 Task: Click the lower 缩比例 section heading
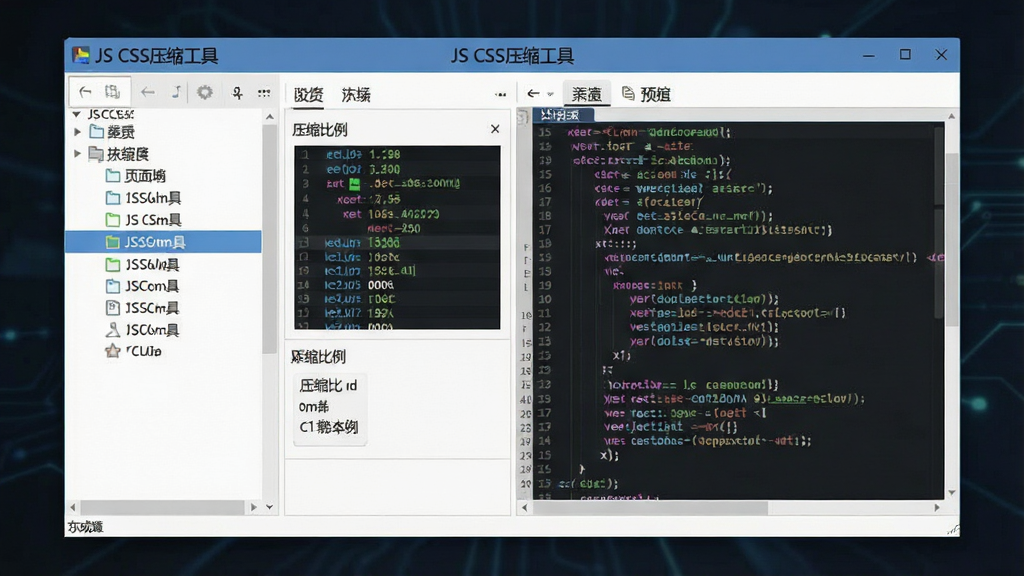318,357
